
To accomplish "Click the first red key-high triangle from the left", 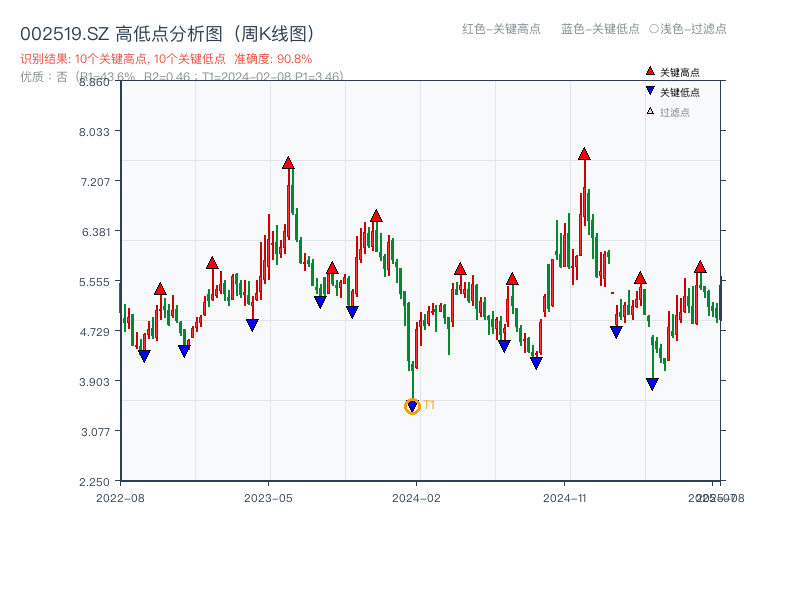I will 160,289.
